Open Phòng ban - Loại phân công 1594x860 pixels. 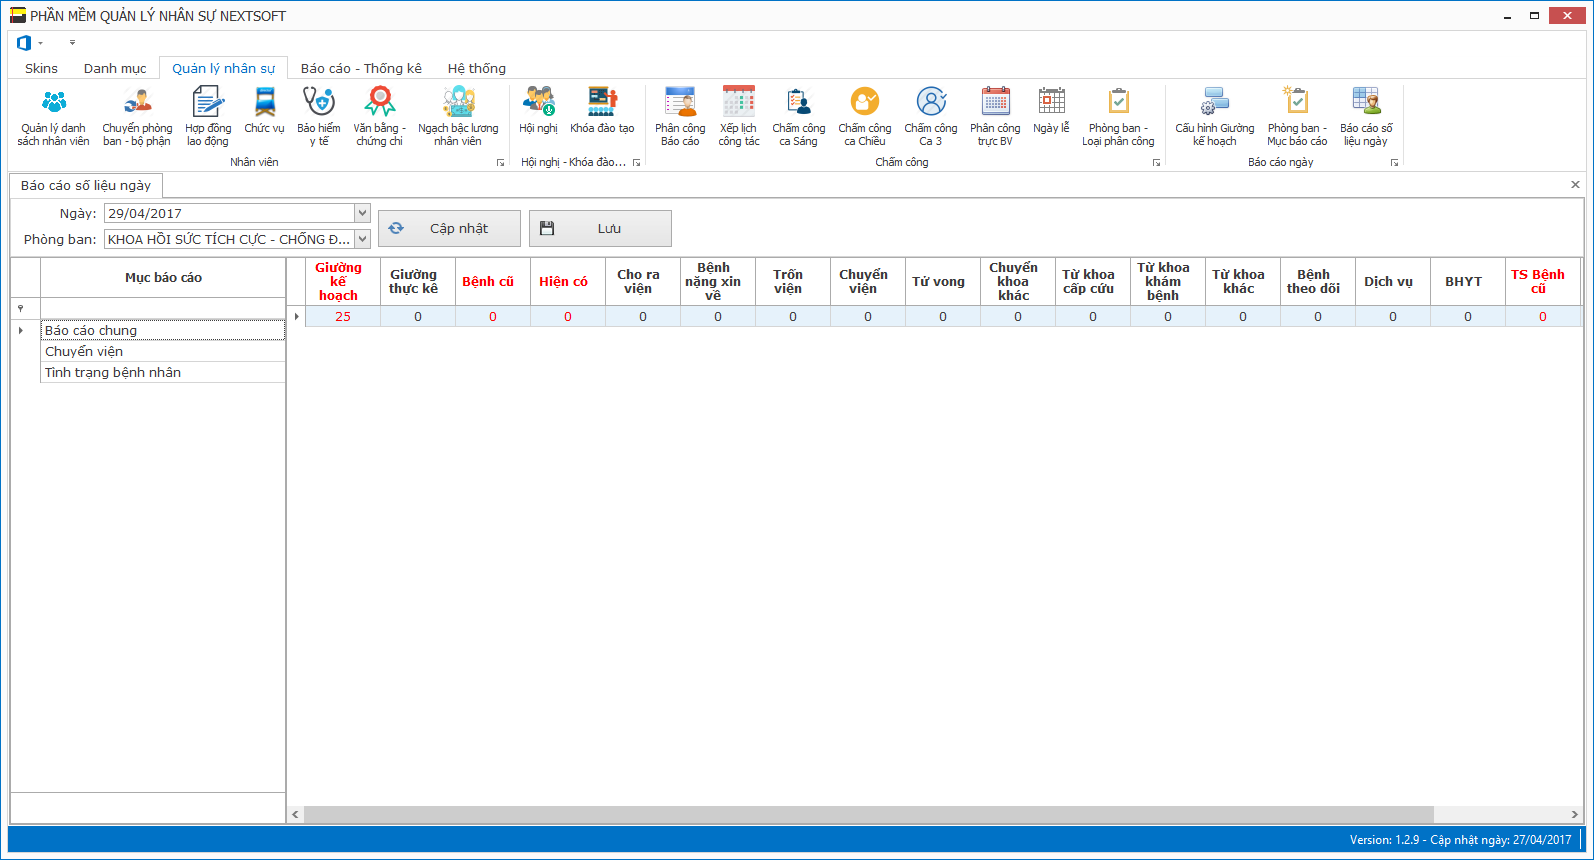point(1118,117)
